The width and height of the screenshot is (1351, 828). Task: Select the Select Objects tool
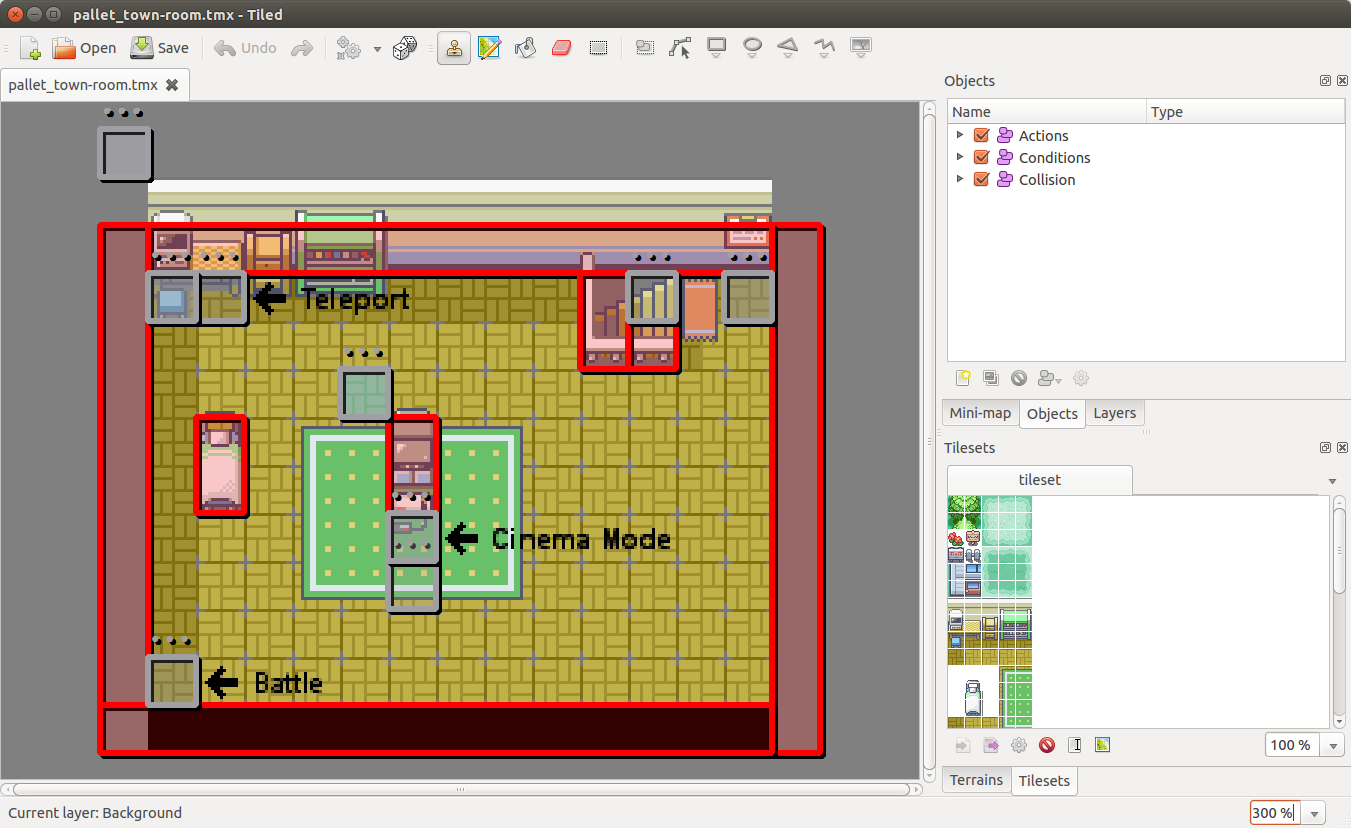click(645, 47)
